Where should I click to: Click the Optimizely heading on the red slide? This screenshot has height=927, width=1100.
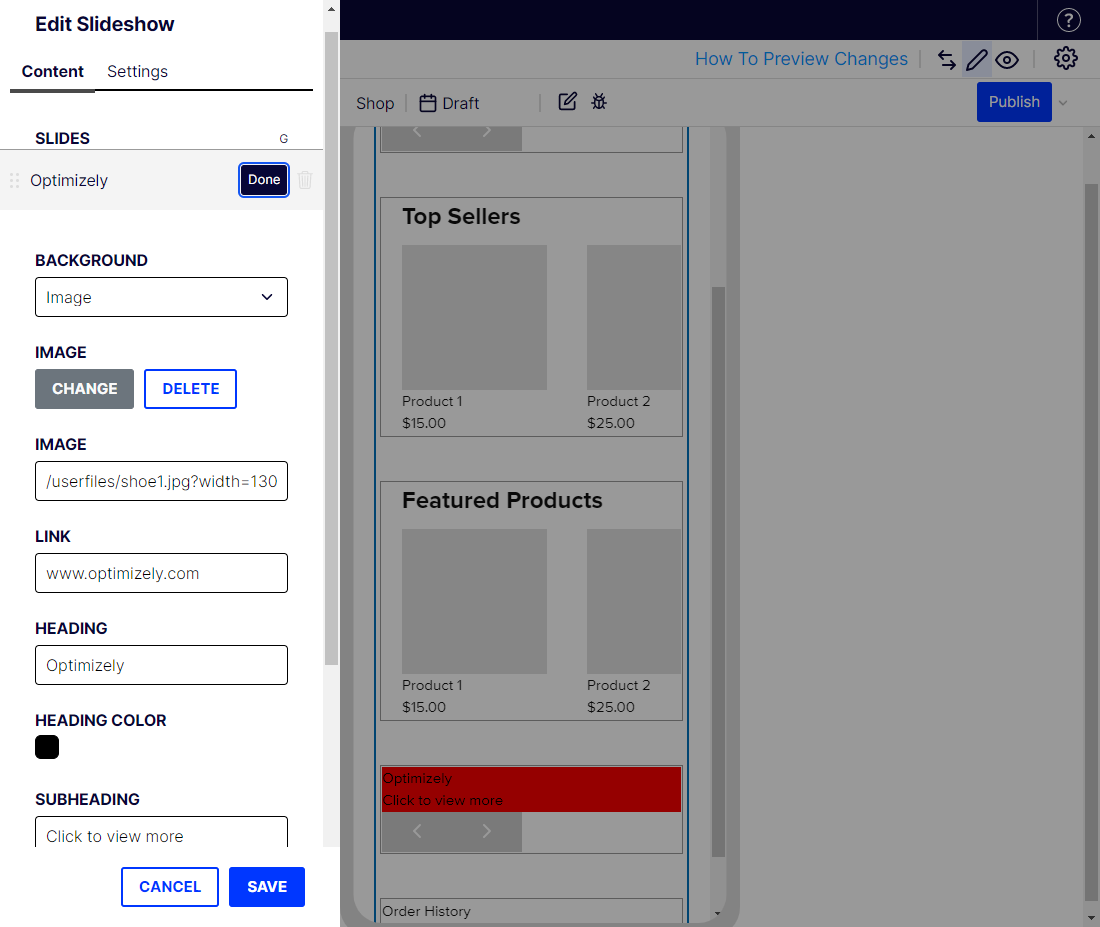[417, 778]
